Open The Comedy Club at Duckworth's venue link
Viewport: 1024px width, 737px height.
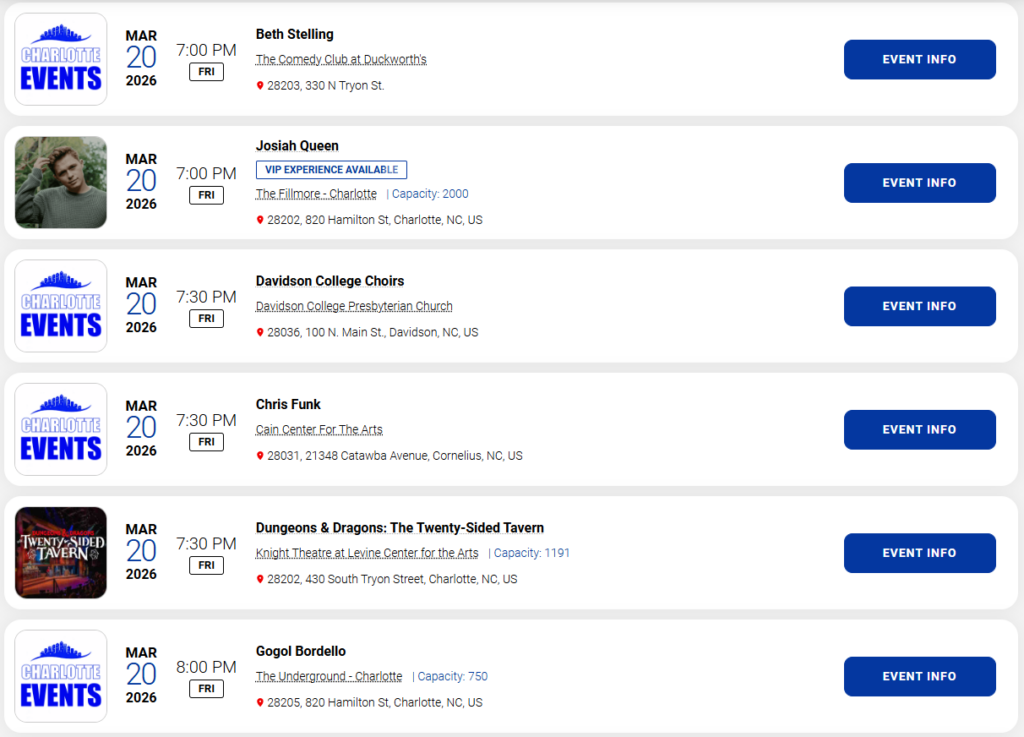tap(341, 59)
